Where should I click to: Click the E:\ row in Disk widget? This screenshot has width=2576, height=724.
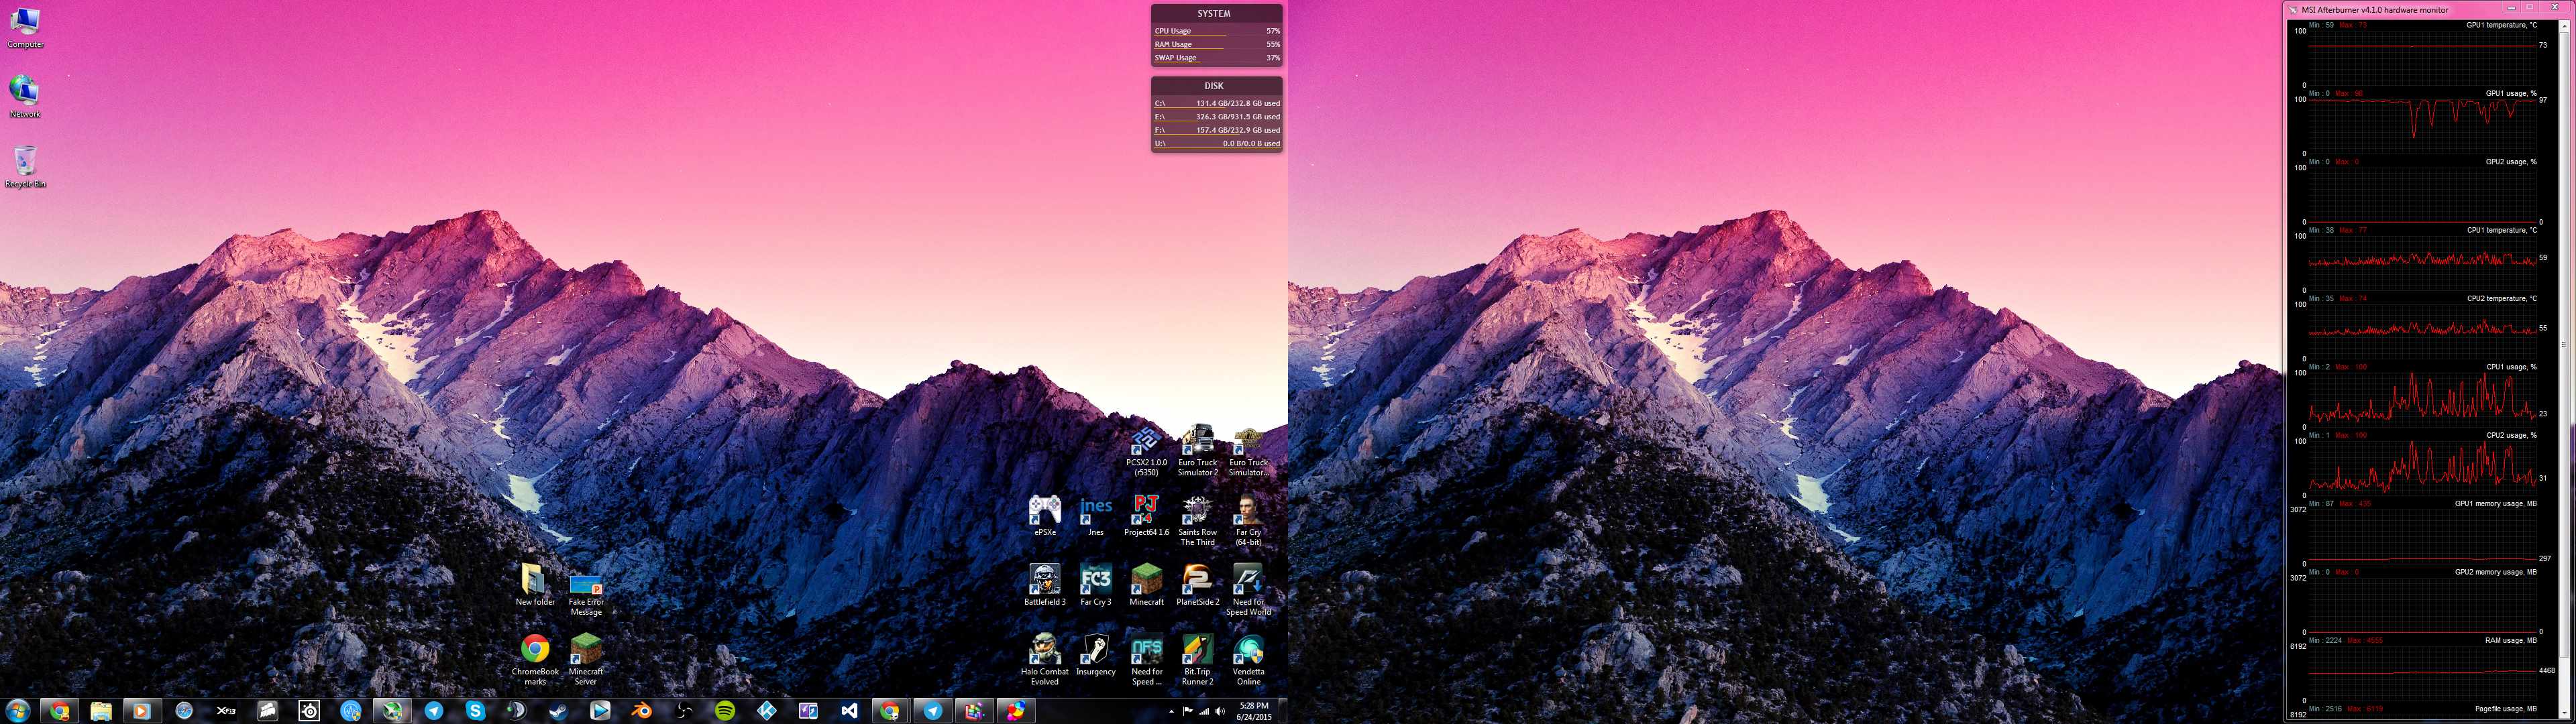click(x=1217, y=116)
